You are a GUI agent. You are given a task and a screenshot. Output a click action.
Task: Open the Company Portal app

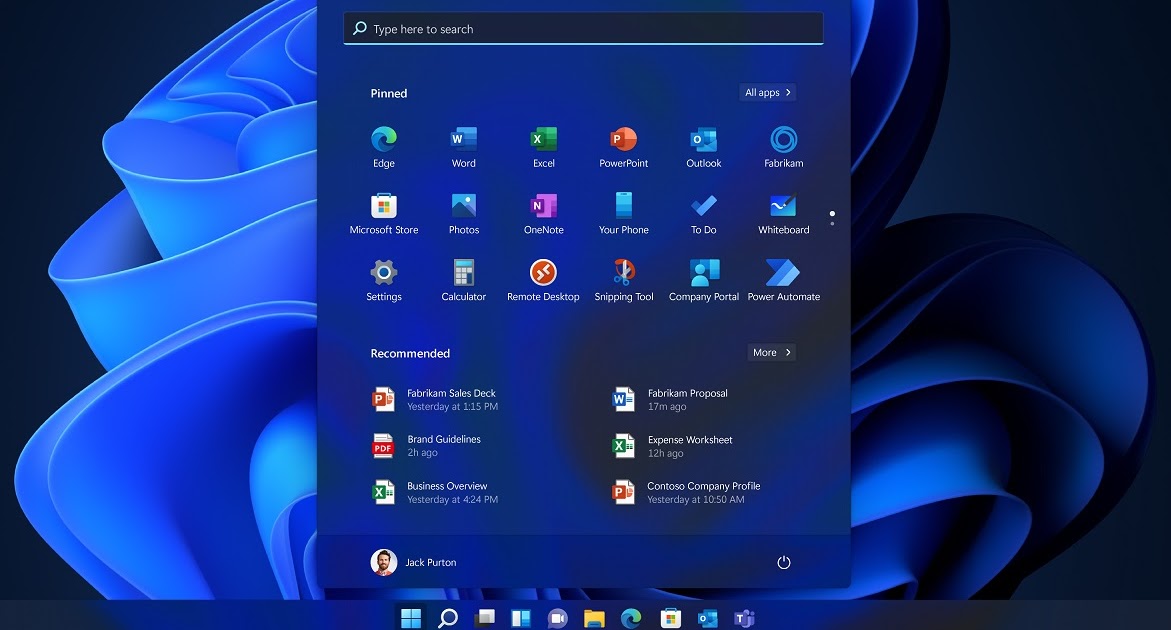click(703, 281)
